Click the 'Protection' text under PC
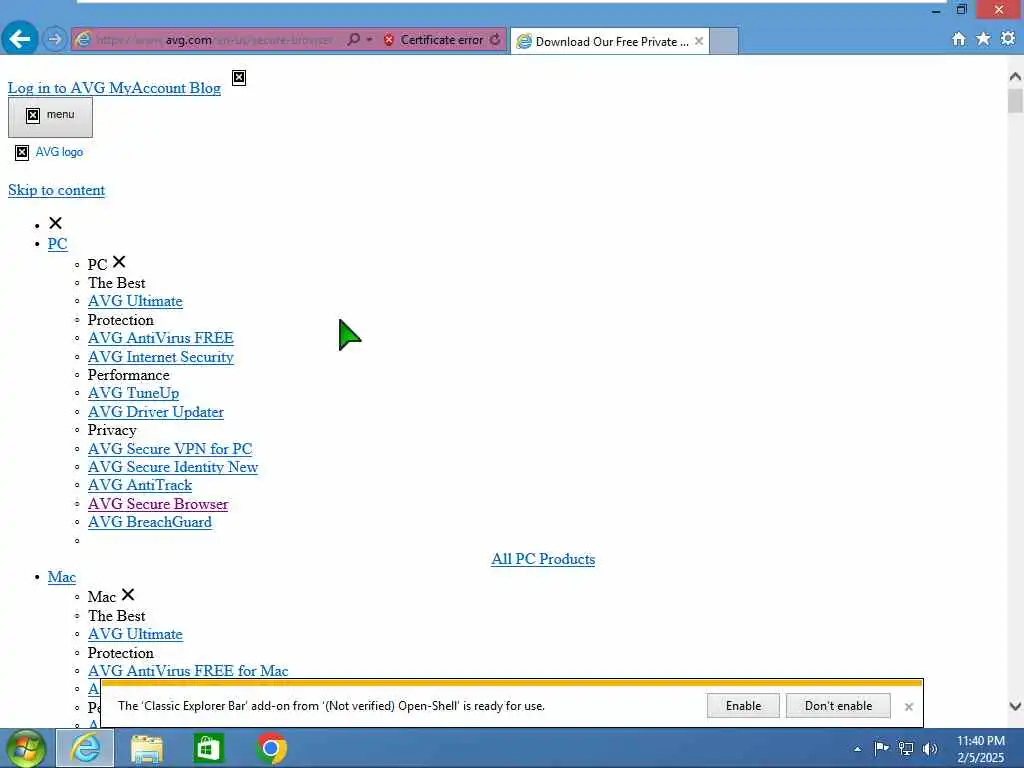Viewport: 1024px width, 768px height. point(121,320)
